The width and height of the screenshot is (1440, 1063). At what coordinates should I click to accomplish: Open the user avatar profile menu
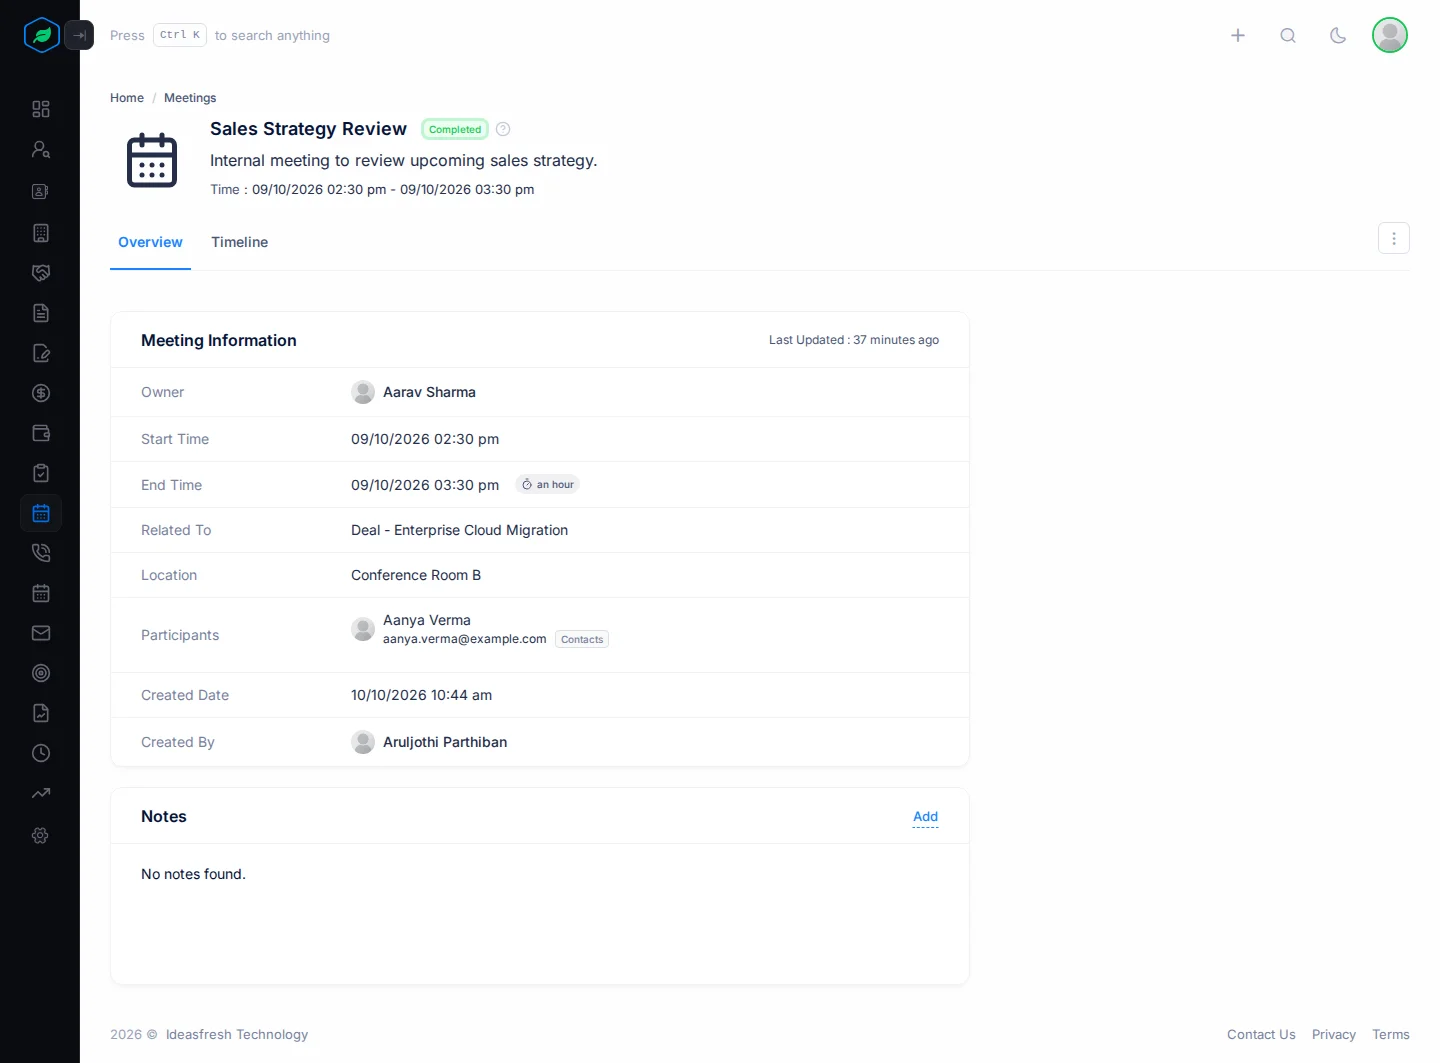coord(1390,35)
